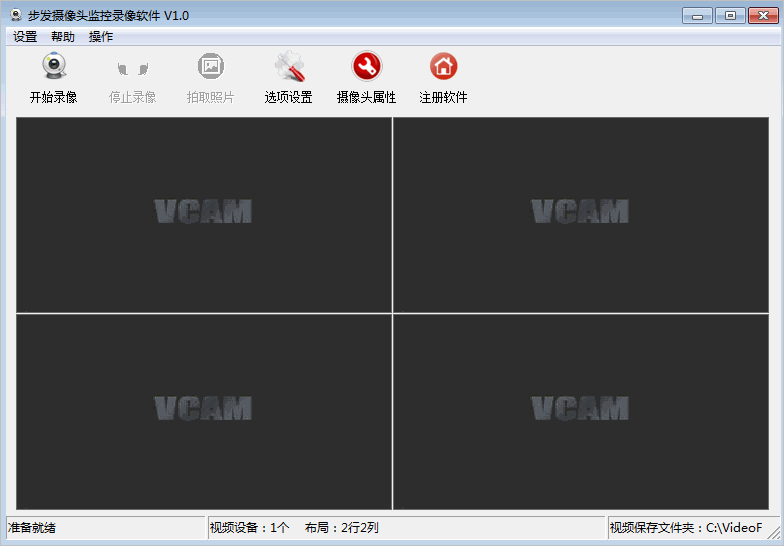Click the 准备就绪 status text
The width and height of the screenshot is (784, 546).
tap(32, 528)
